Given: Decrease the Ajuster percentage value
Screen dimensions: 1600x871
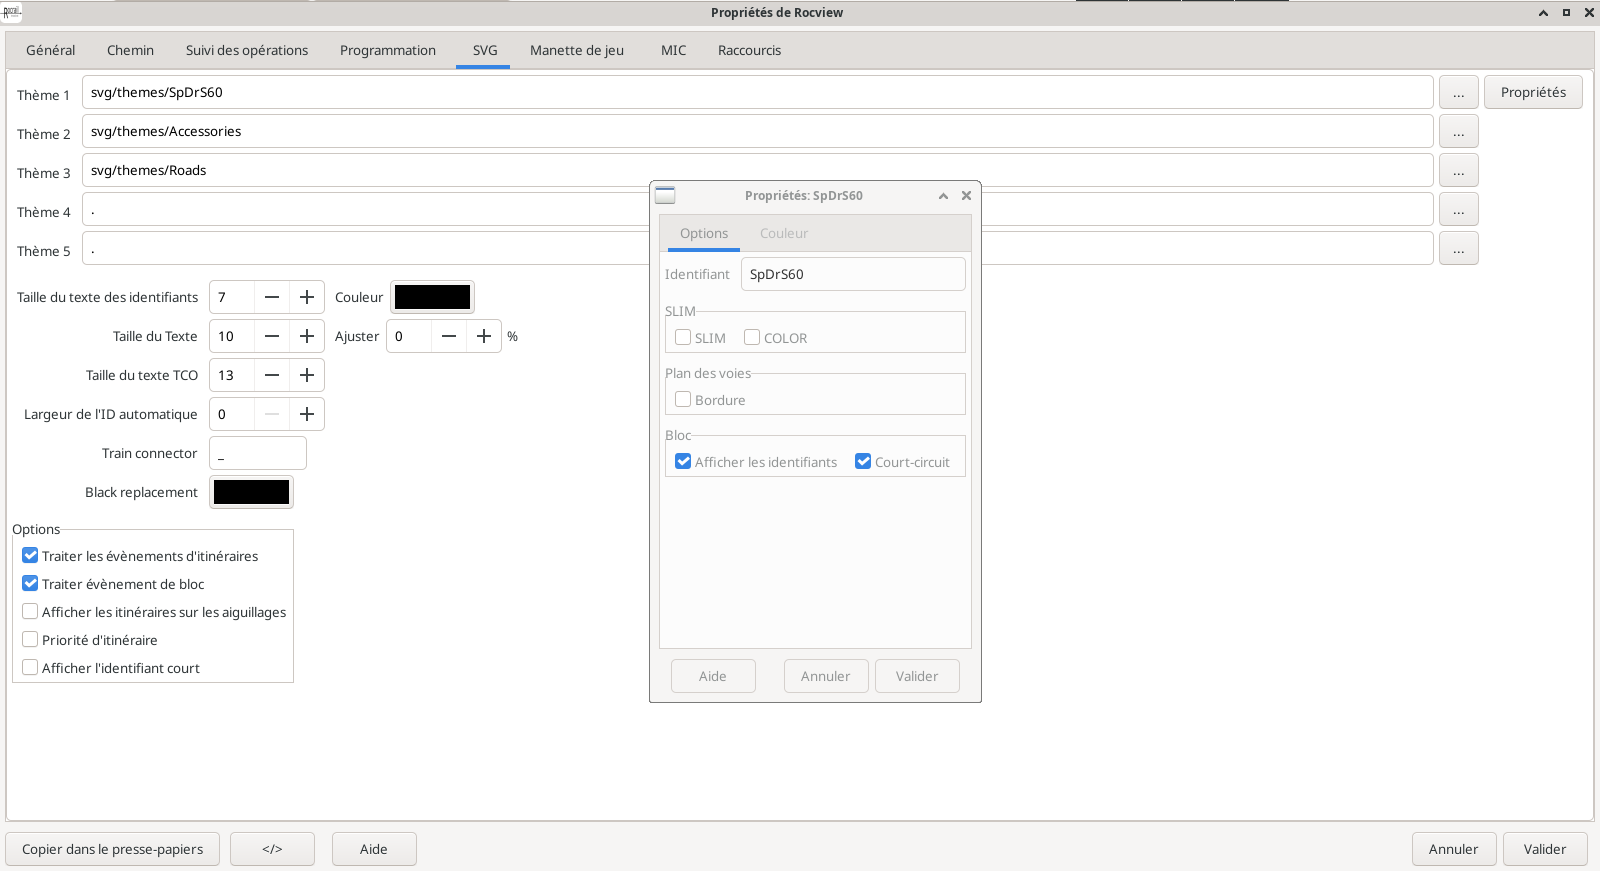Looking at the screenshot, I should click(x=449, y=336).
